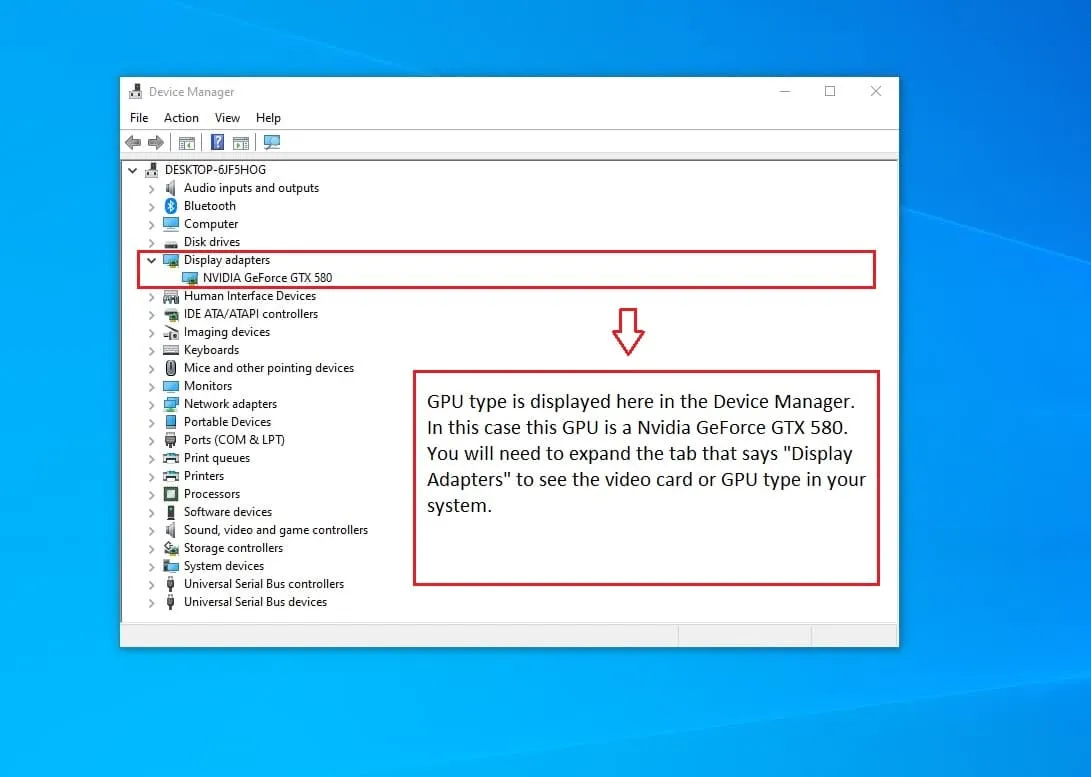This screenshot has height=777, width=1091.
Task: Open the File menu
Action: pyautogui.click(x=139, y=118)
